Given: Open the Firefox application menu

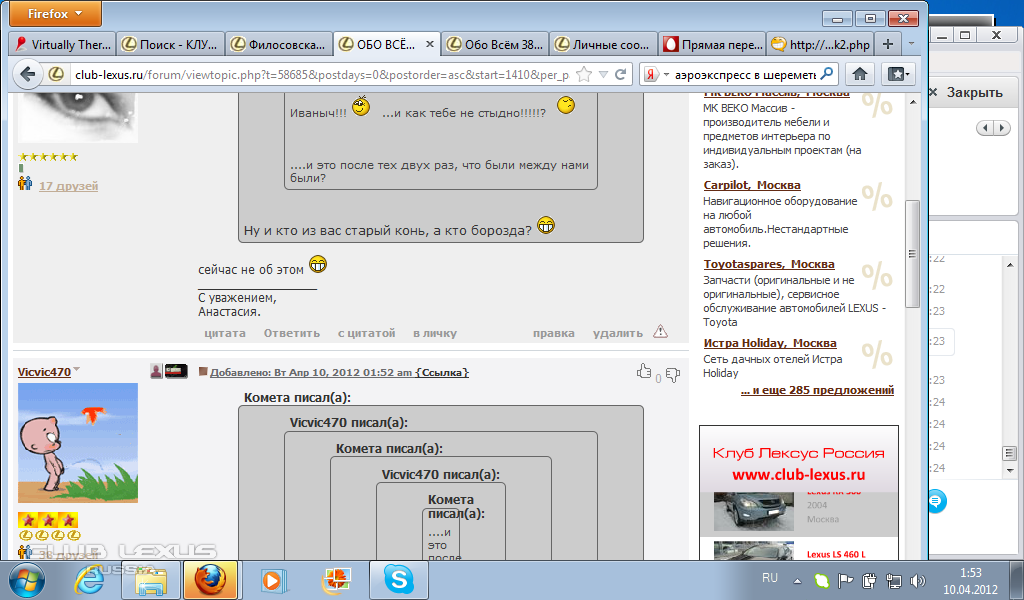Looking at the screenshot, I should (x=56, y=14).
